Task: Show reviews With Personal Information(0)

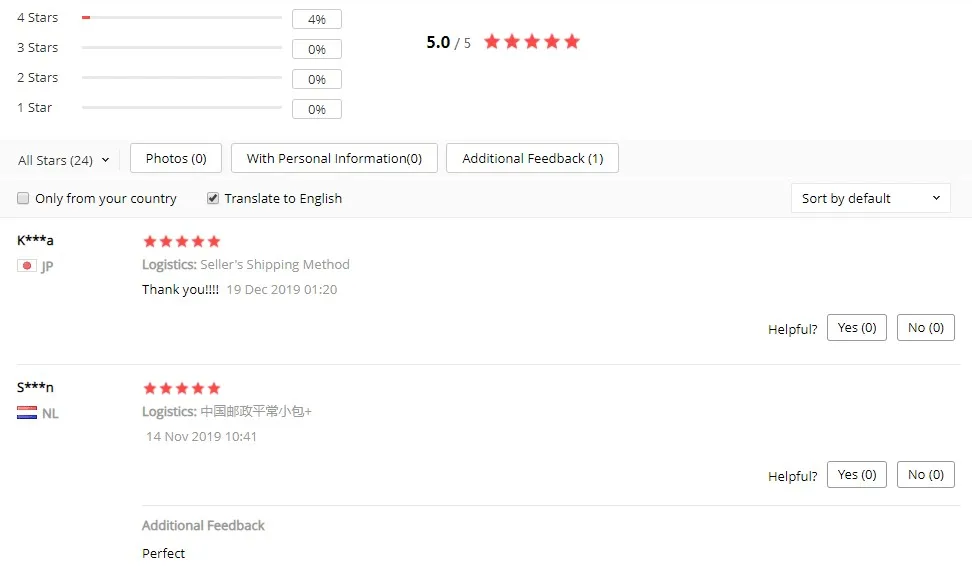Action: [x=334, y=158]
